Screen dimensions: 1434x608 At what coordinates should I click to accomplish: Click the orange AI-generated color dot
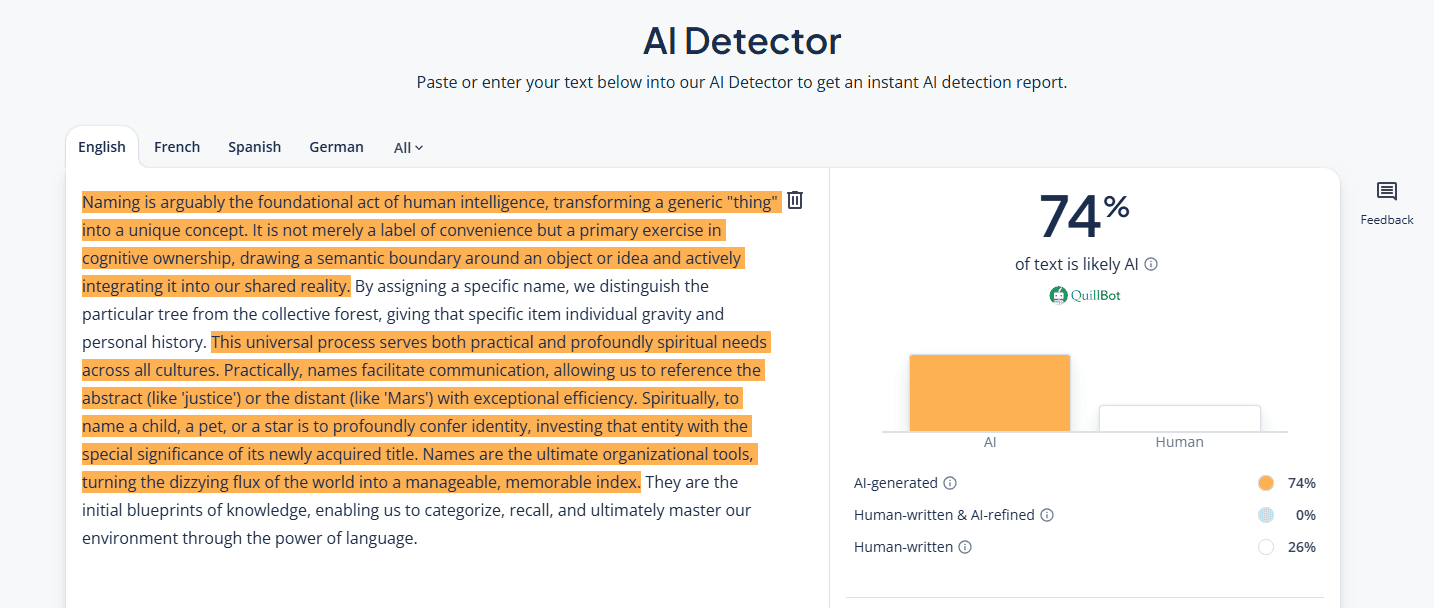[1266, 483]
